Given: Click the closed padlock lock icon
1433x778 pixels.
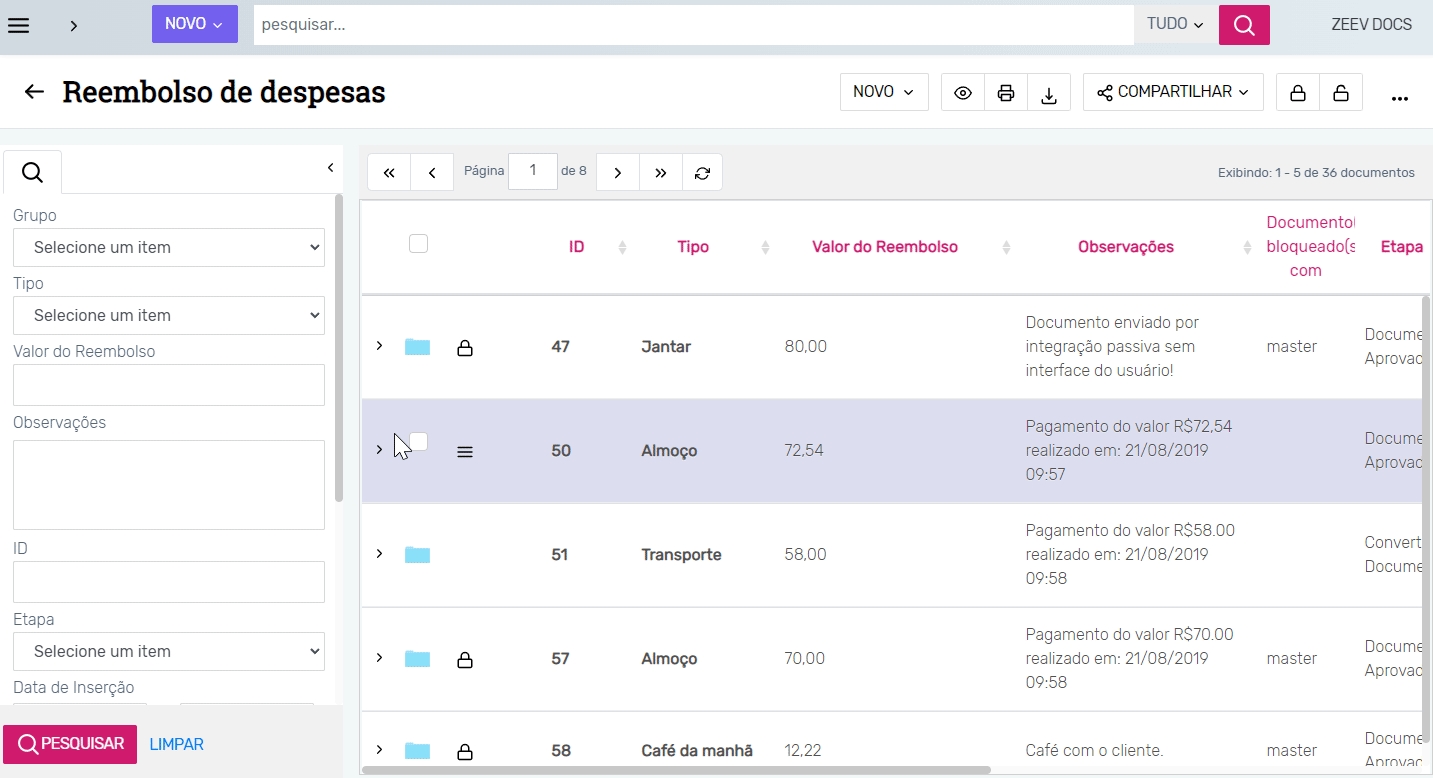Looking at the screenshot, I should point(1297,93).
